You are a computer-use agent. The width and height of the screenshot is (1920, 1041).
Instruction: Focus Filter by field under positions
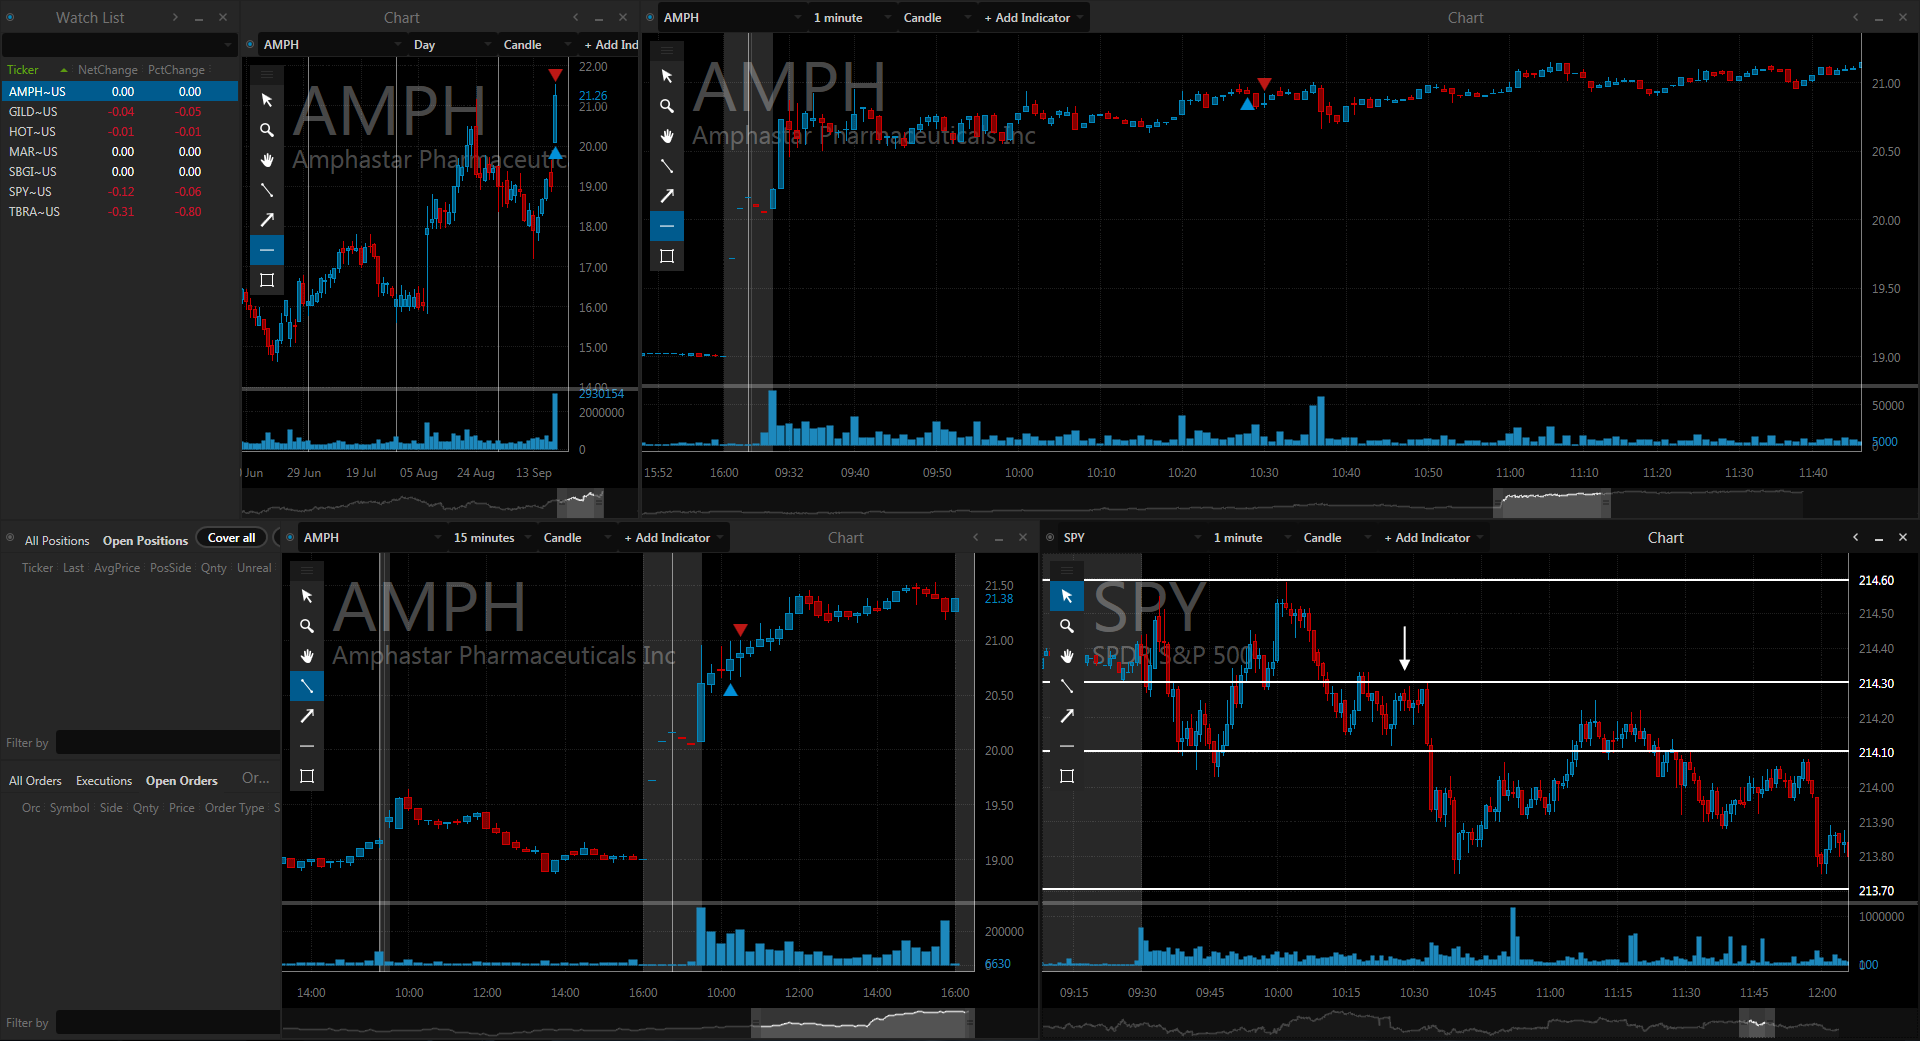(x=167, y=742)
